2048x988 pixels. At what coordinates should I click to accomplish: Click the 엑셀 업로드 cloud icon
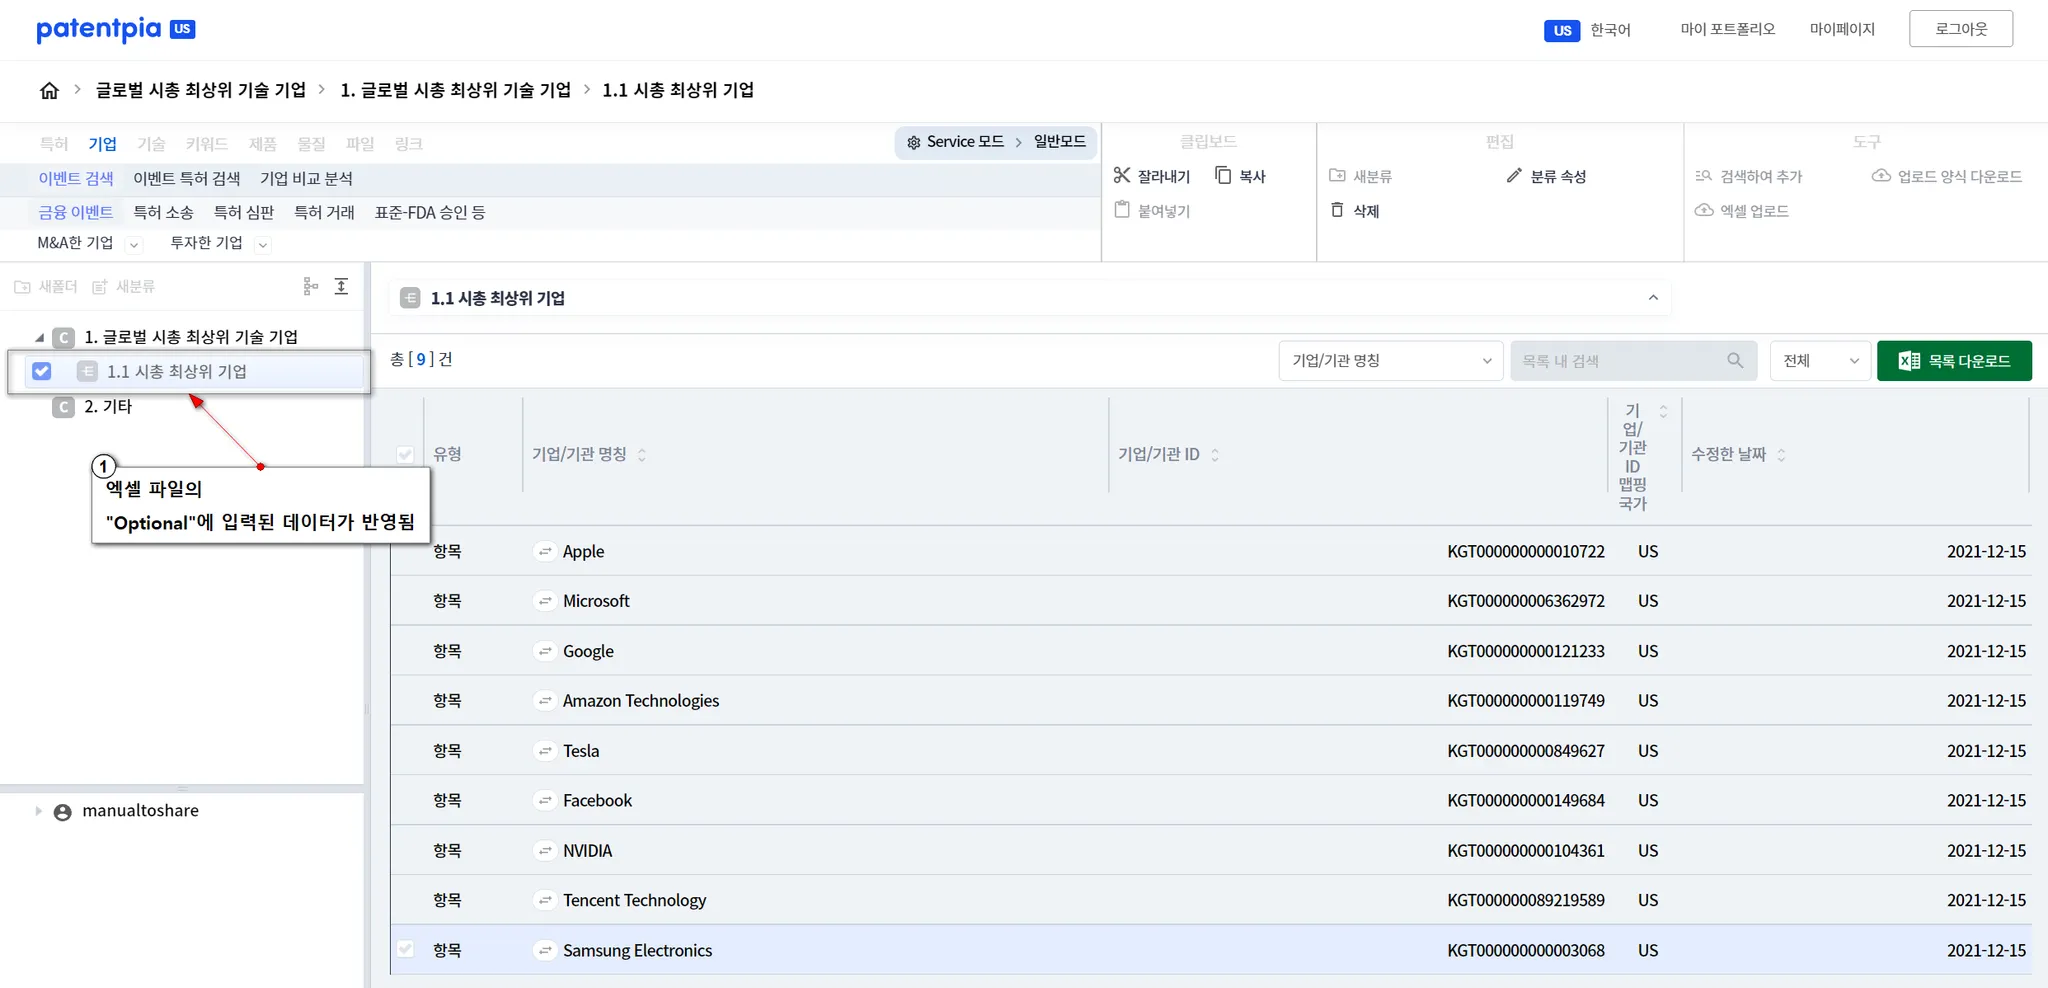coord(1704,210)
